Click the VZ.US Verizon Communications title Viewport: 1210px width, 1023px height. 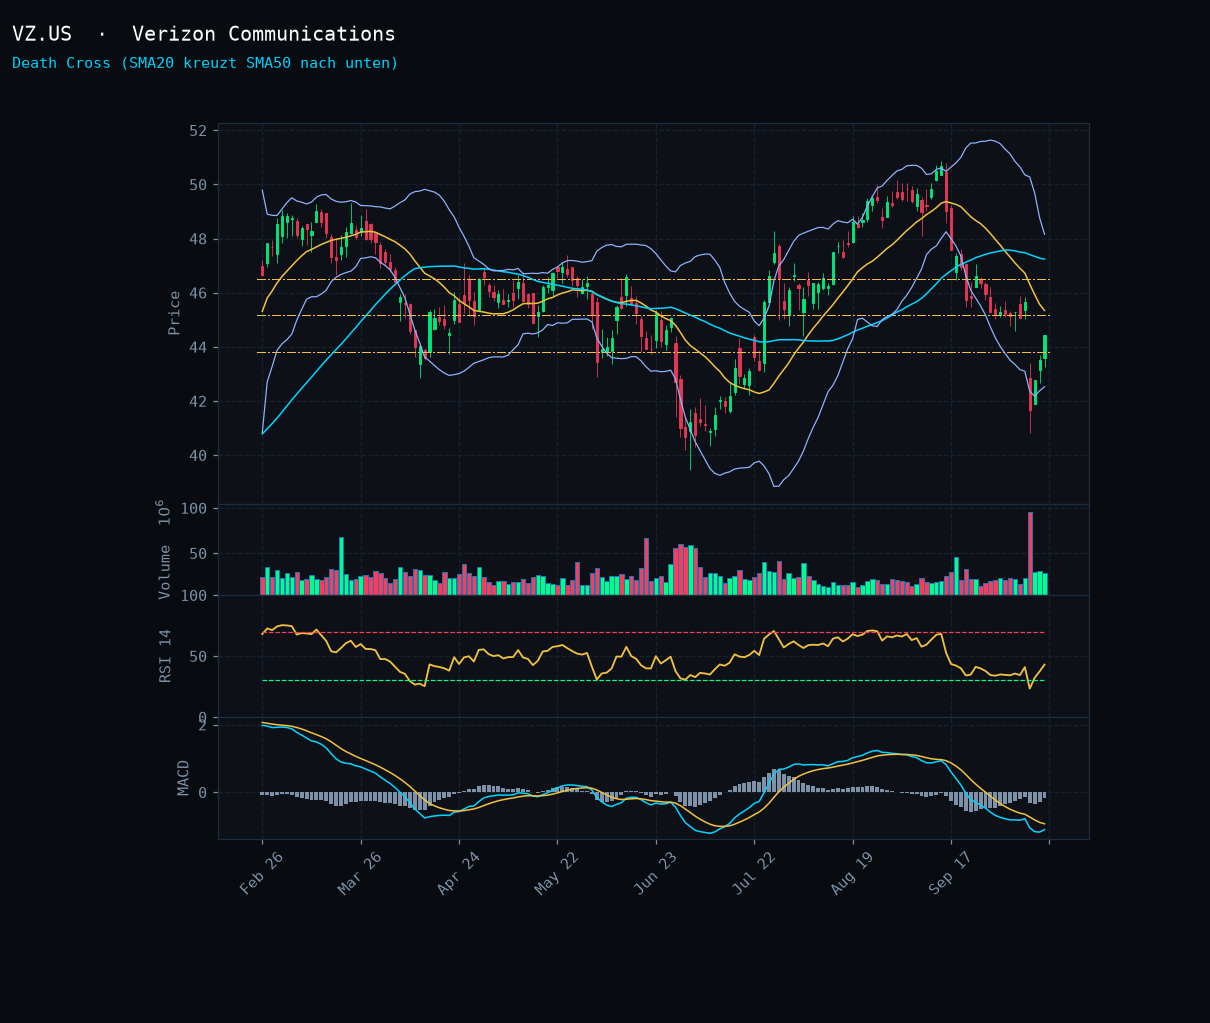[x=204, y=34]
